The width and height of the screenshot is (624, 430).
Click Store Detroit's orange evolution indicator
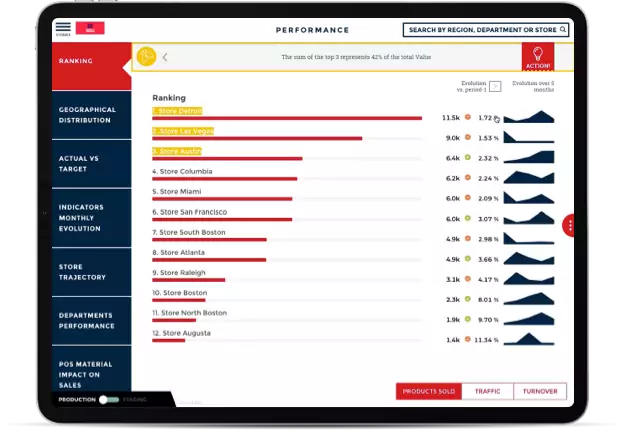[468, 118]
